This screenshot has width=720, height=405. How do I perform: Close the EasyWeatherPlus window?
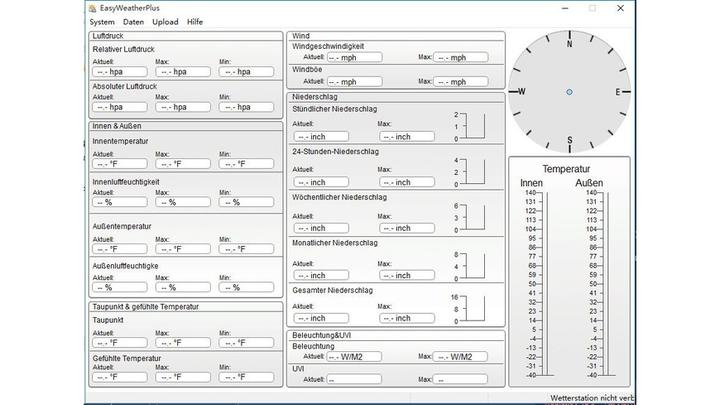pos(620,8)
